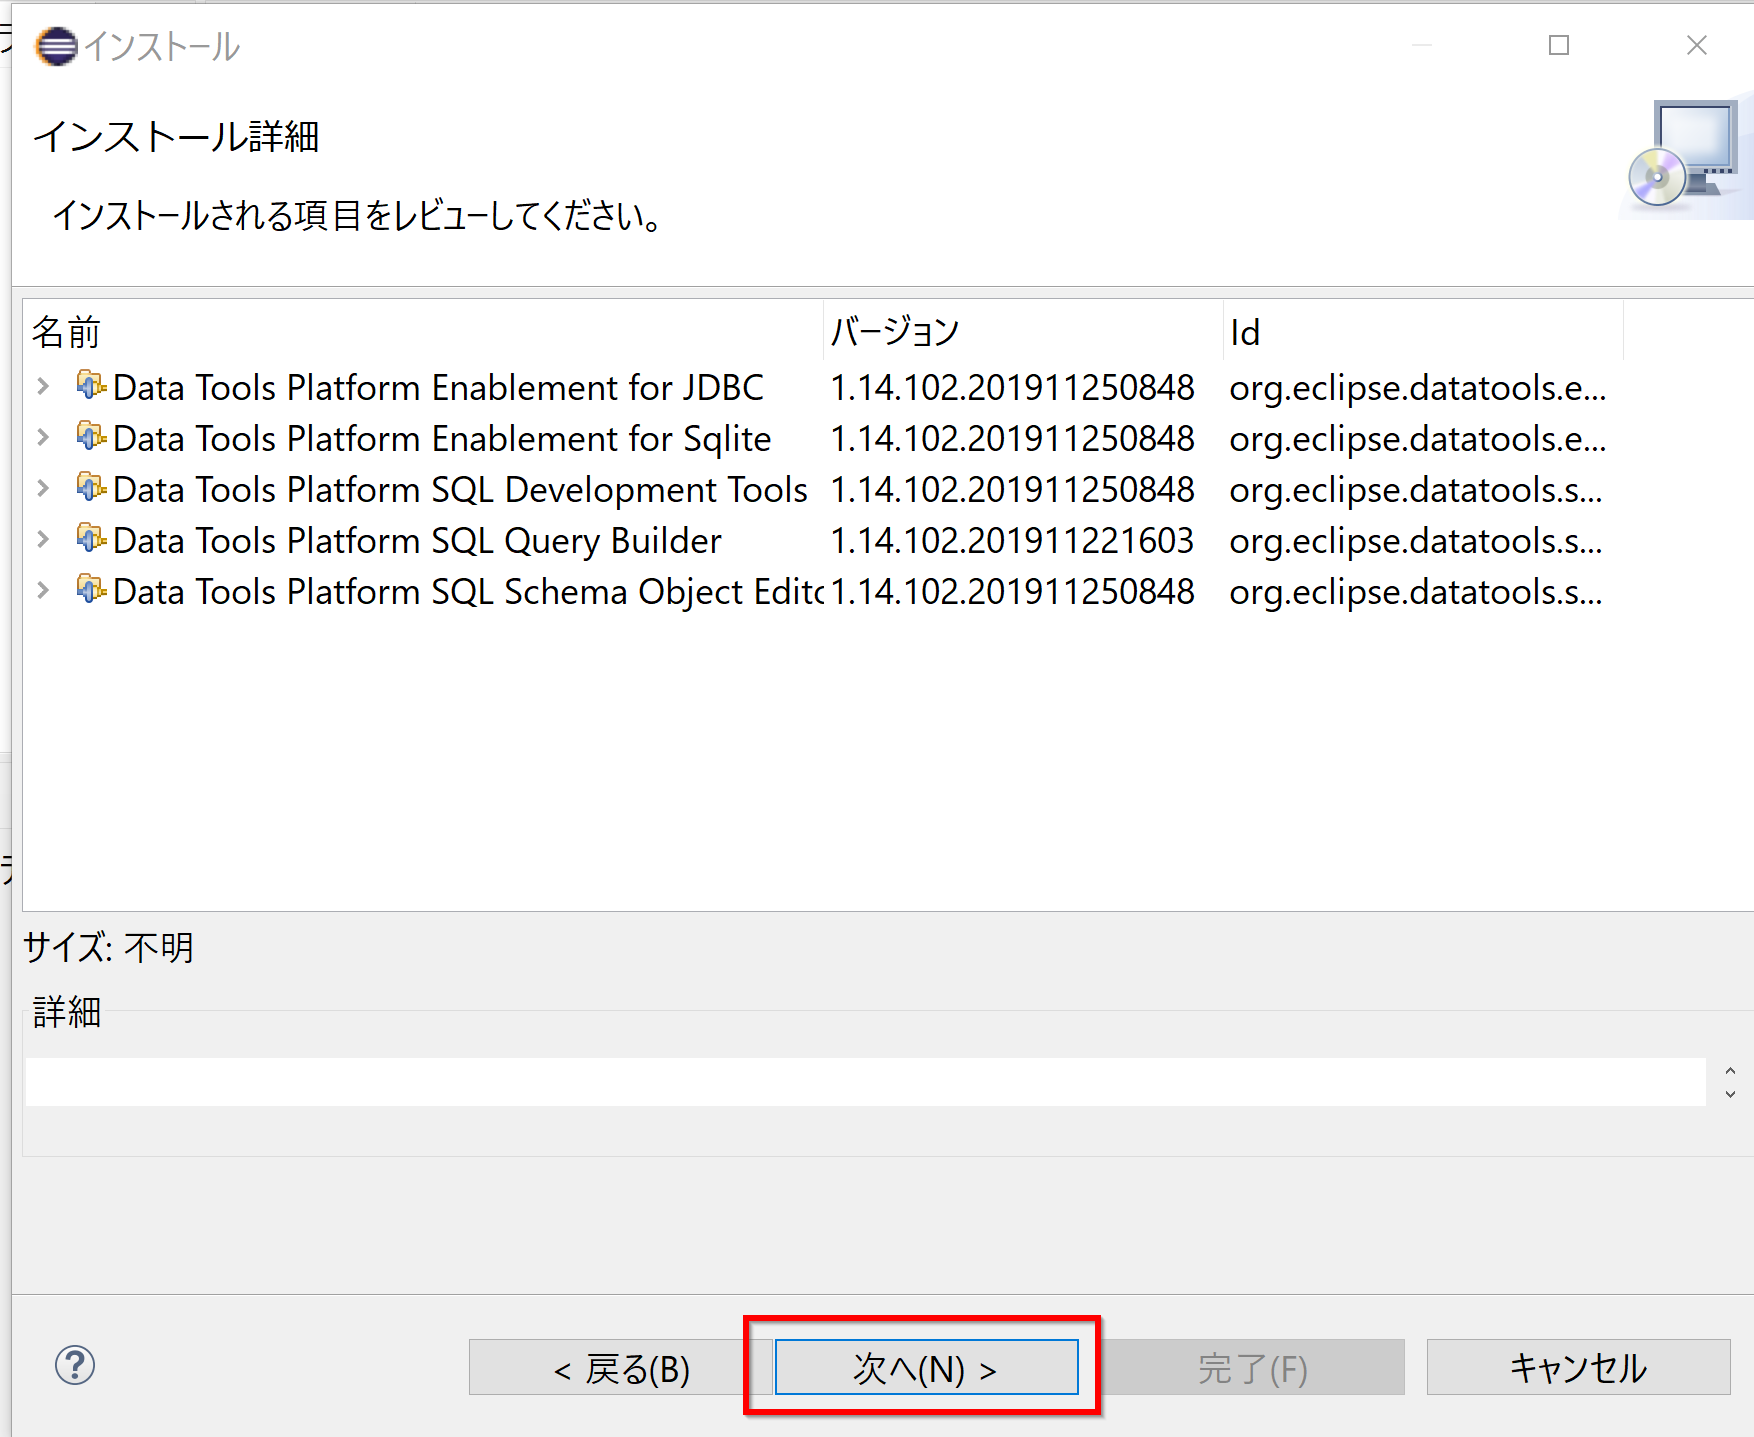Viewport: 1754px width, 1437px height.
Task: Click inside the 詳細 details text area
Action: click(x=865, y=1082)
